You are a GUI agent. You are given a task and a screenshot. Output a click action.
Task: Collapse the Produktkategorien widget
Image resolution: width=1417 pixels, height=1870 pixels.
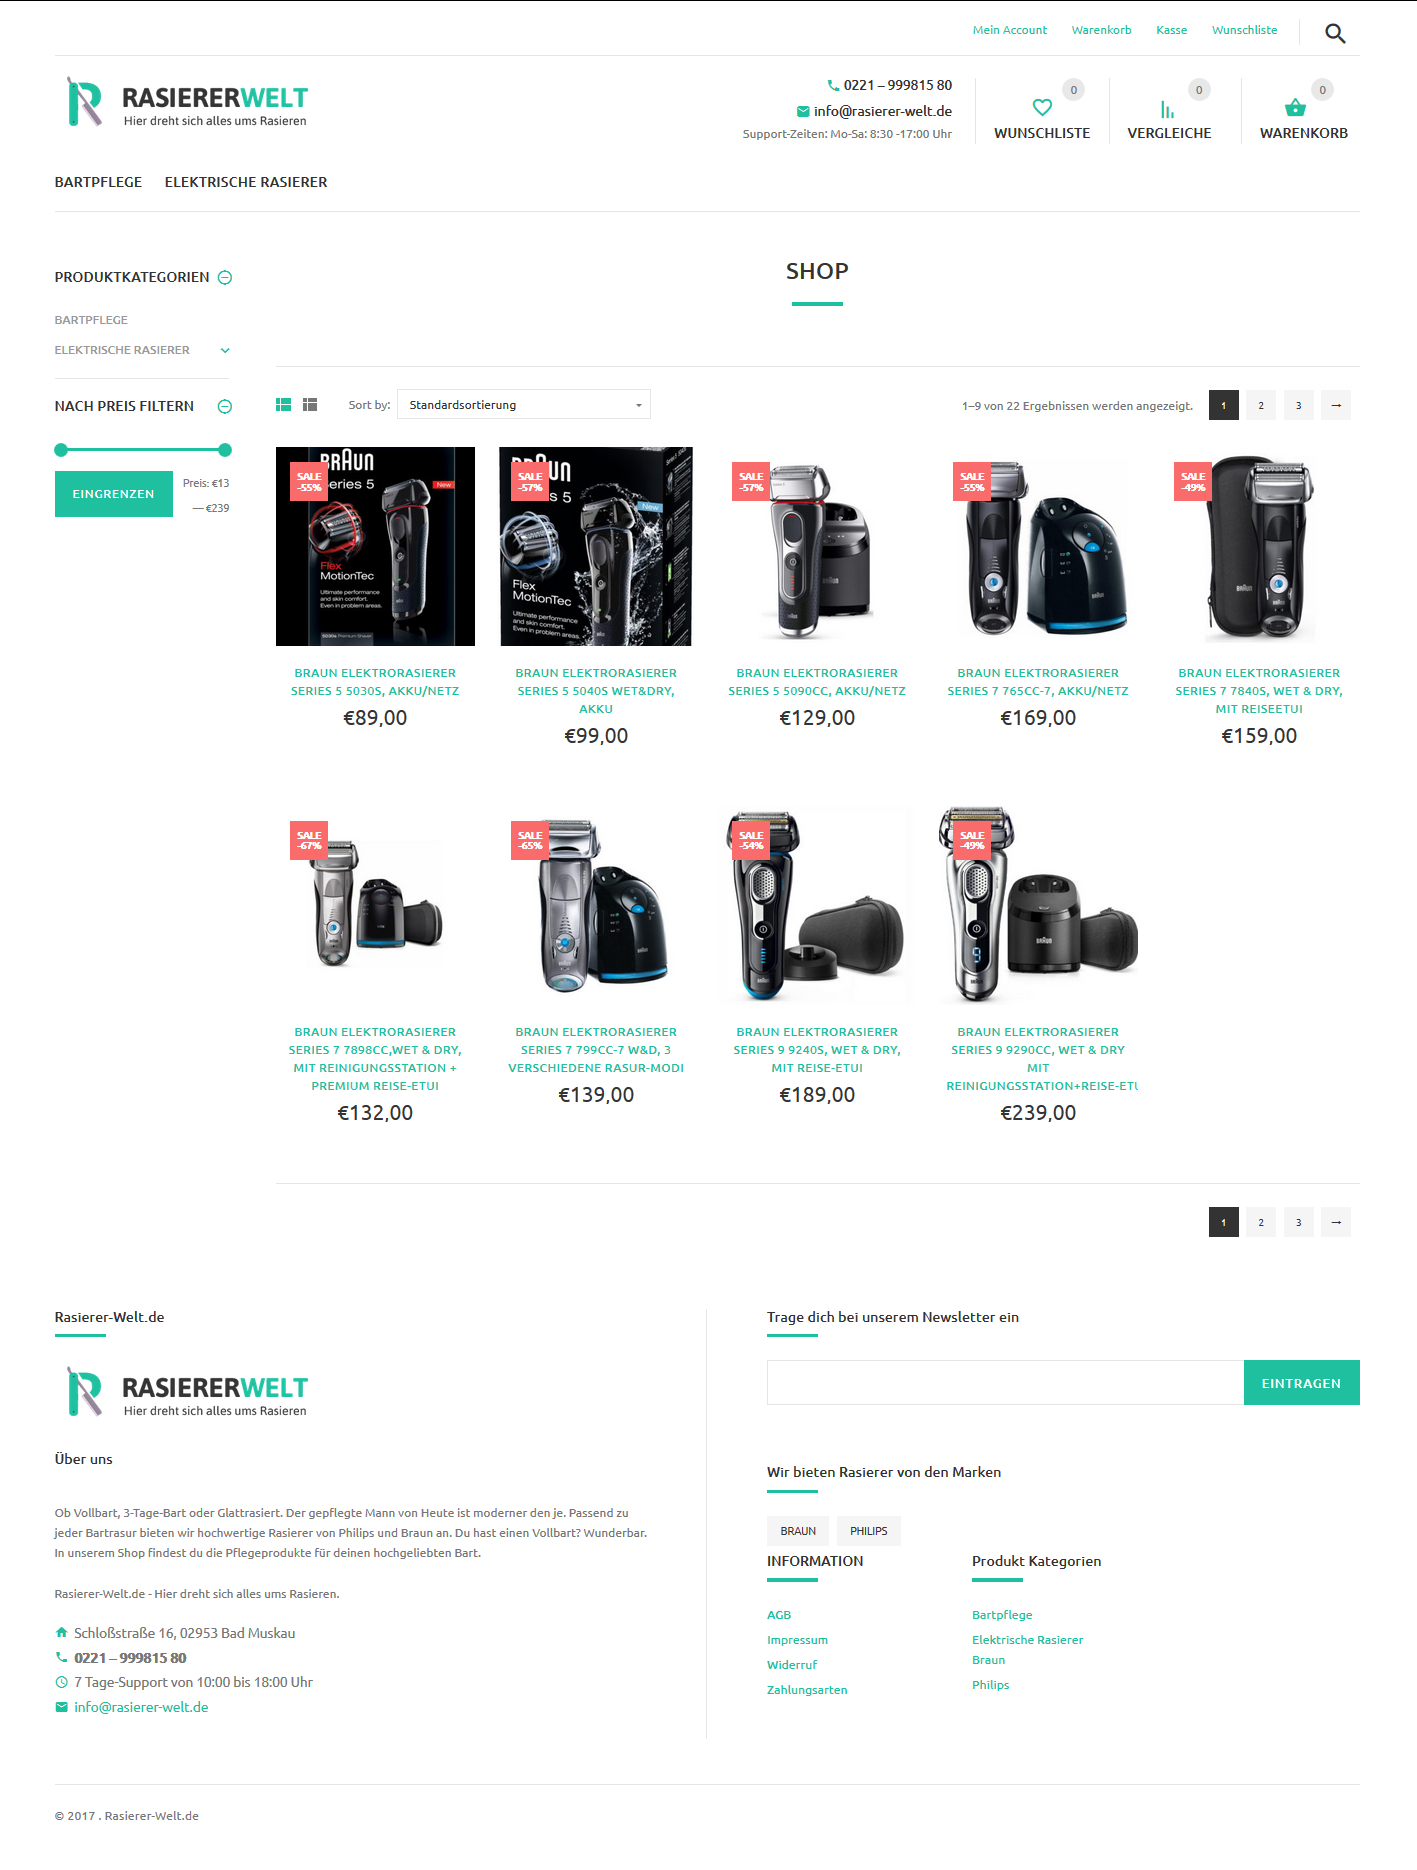pos(225,278)
